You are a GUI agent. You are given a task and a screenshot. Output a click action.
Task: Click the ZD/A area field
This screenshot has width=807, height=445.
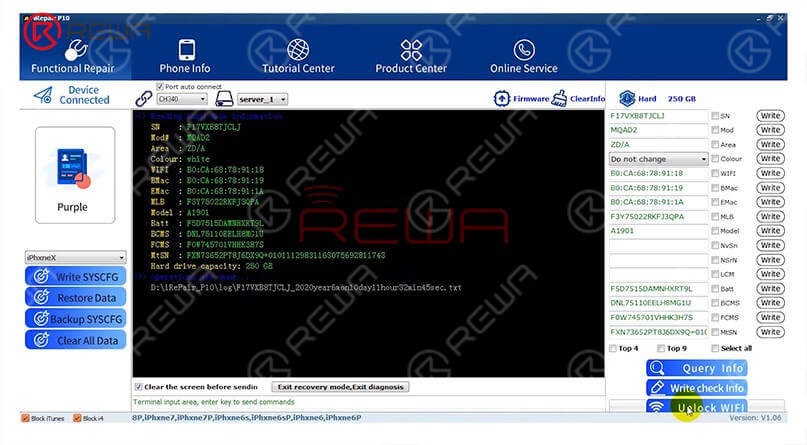[658, 145]
